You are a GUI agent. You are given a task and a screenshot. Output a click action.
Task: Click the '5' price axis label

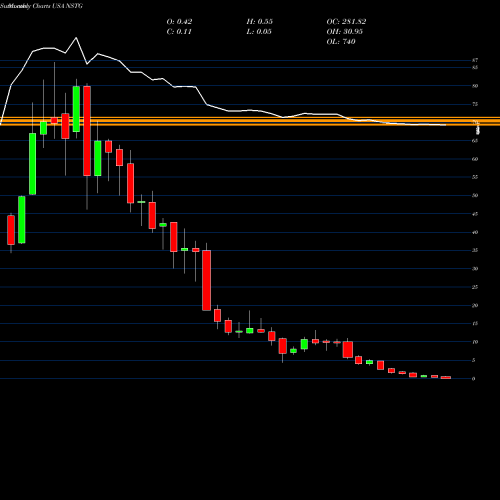pos(473,360)
